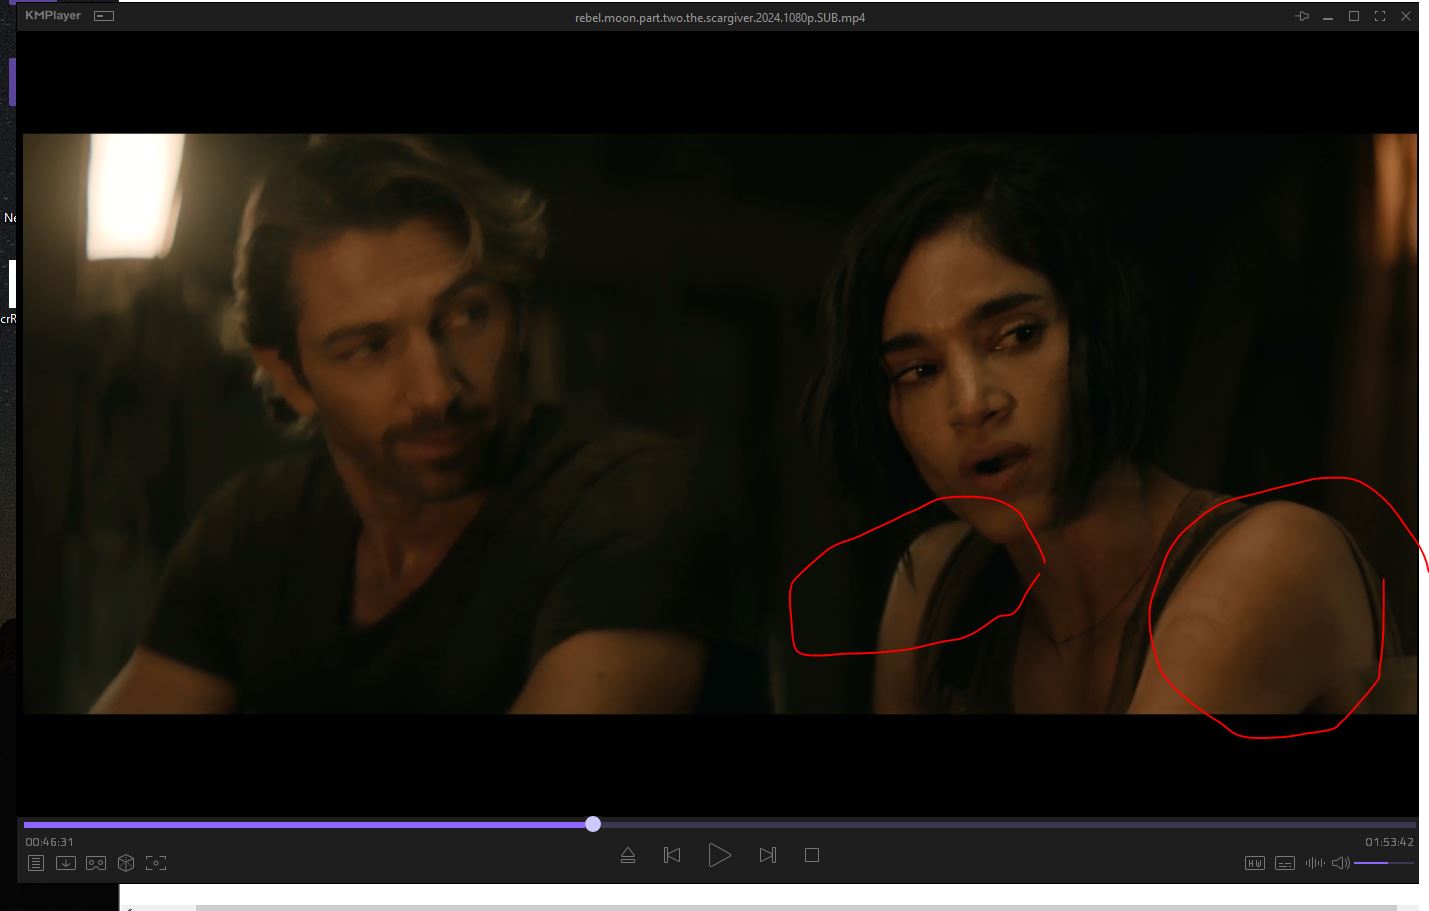The width and height of the screenshot is (1429, 911).
Task: Adjust the volume slider
Action: [1383, 863]
